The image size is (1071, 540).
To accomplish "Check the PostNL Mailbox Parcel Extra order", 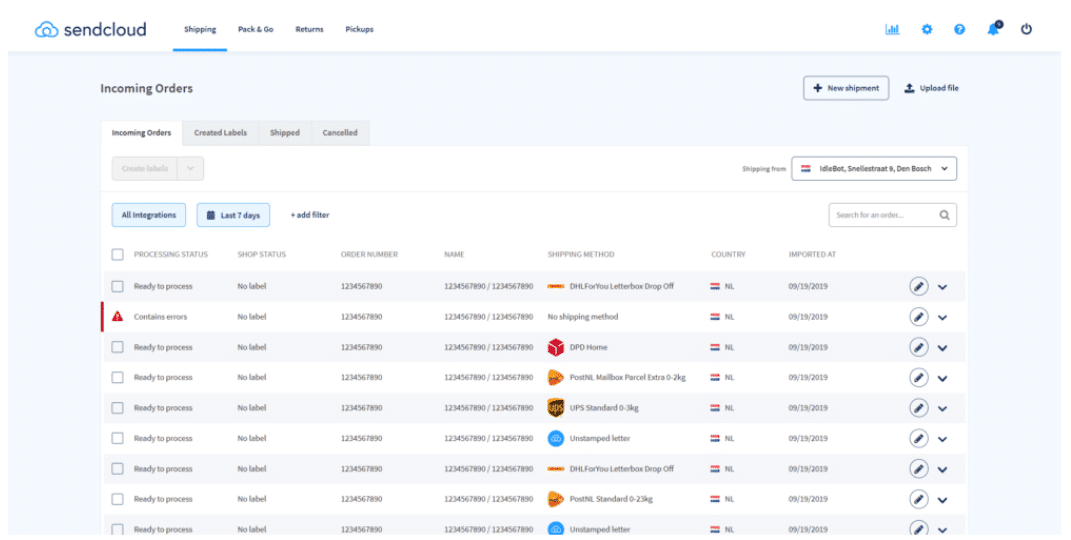I will pyautogui.click(x=117, y=378).
